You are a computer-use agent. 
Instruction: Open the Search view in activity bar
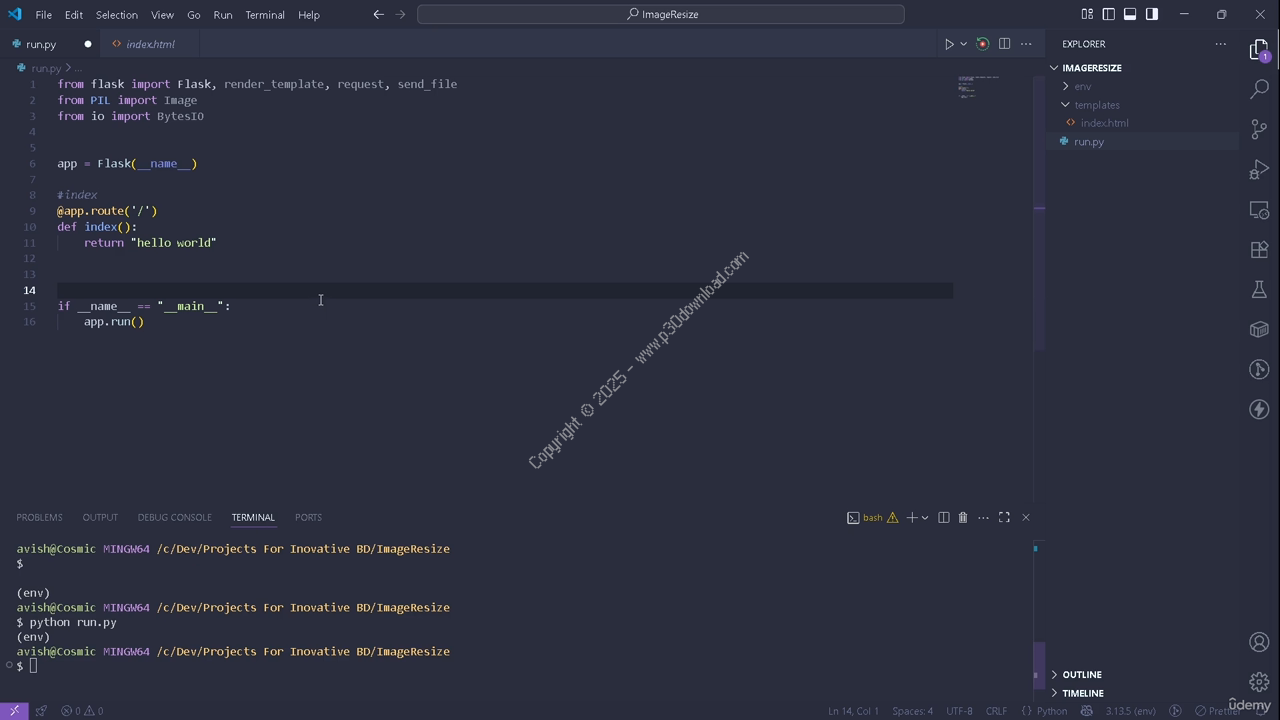1259,90
